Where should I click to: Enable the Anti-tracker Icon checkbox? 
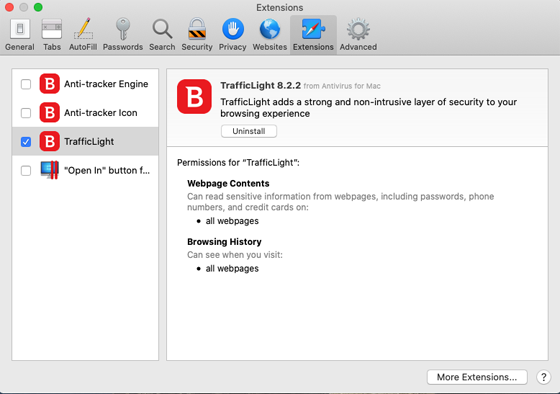(x=26, y=113)
